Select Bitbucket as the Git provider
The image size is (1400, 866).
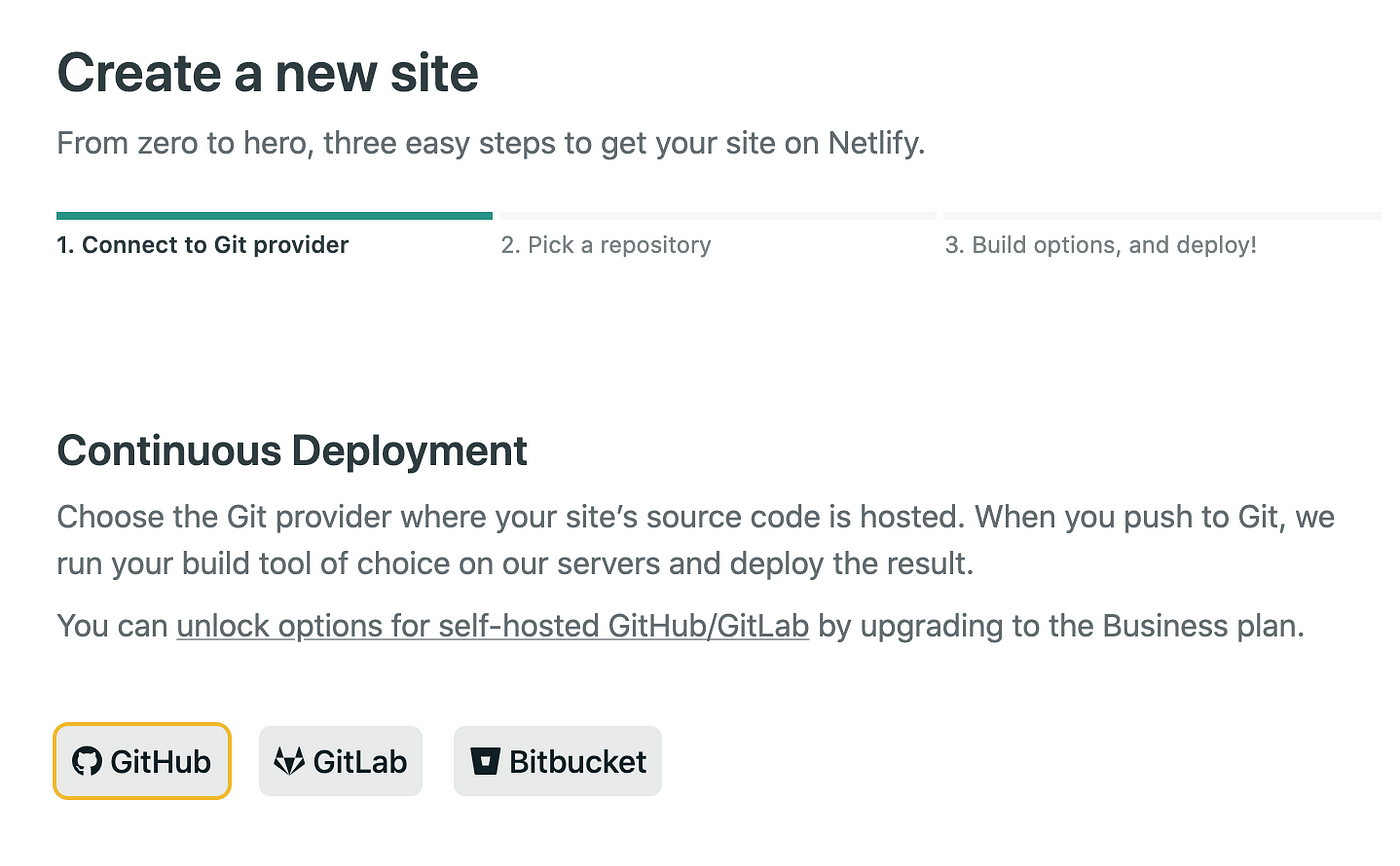click(558, 762)
